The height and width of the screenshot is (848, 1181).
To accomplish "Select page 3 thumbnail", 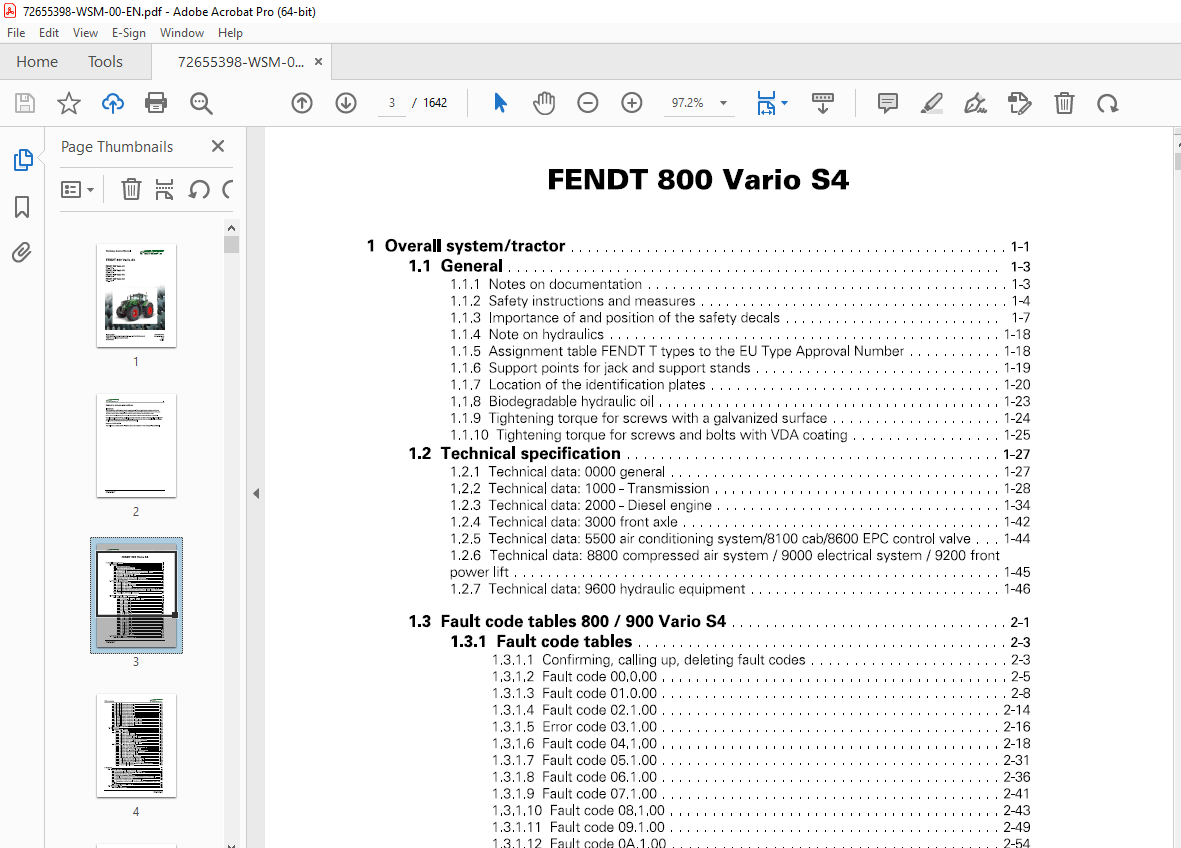I will pos(136,595).
